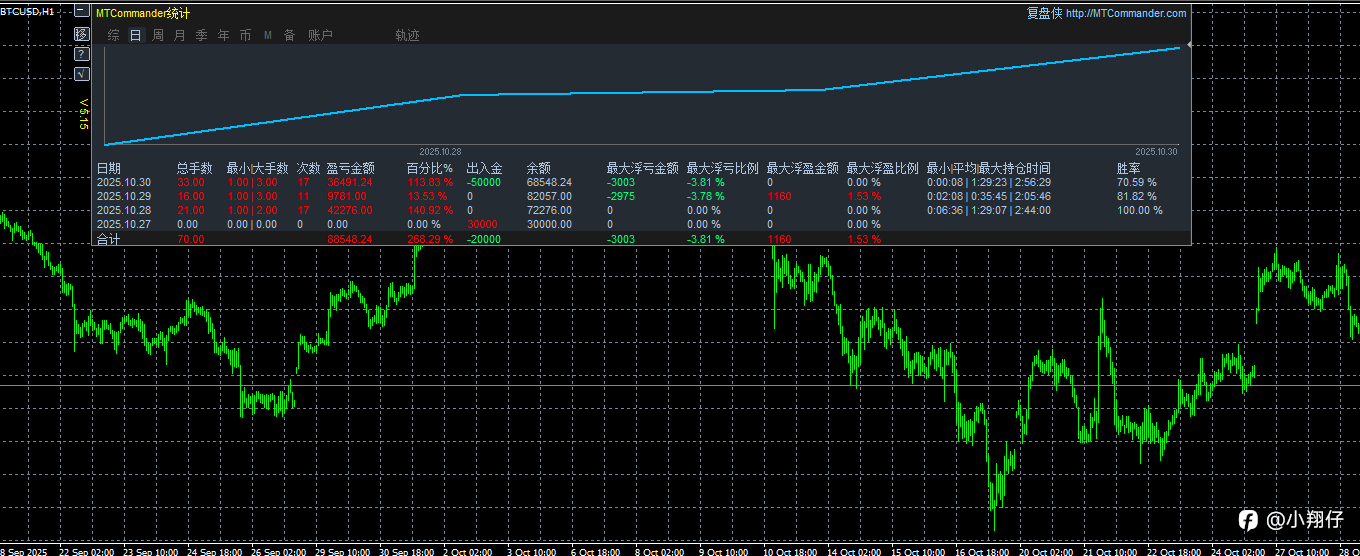Open the 备 notes tab
Viewport: 1360px width, 556px height.
289,35
